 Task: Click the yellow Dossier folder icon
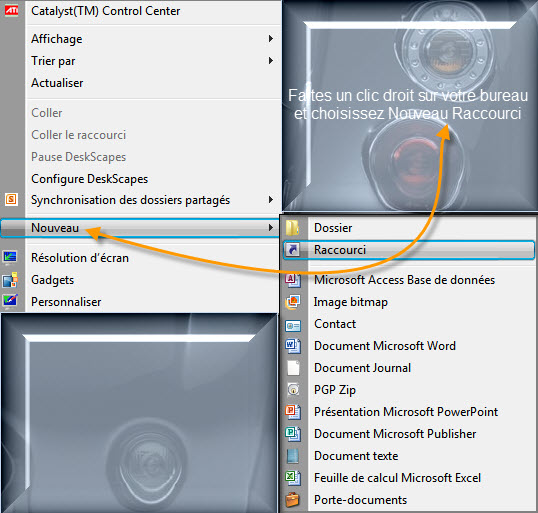coord(293,228)
